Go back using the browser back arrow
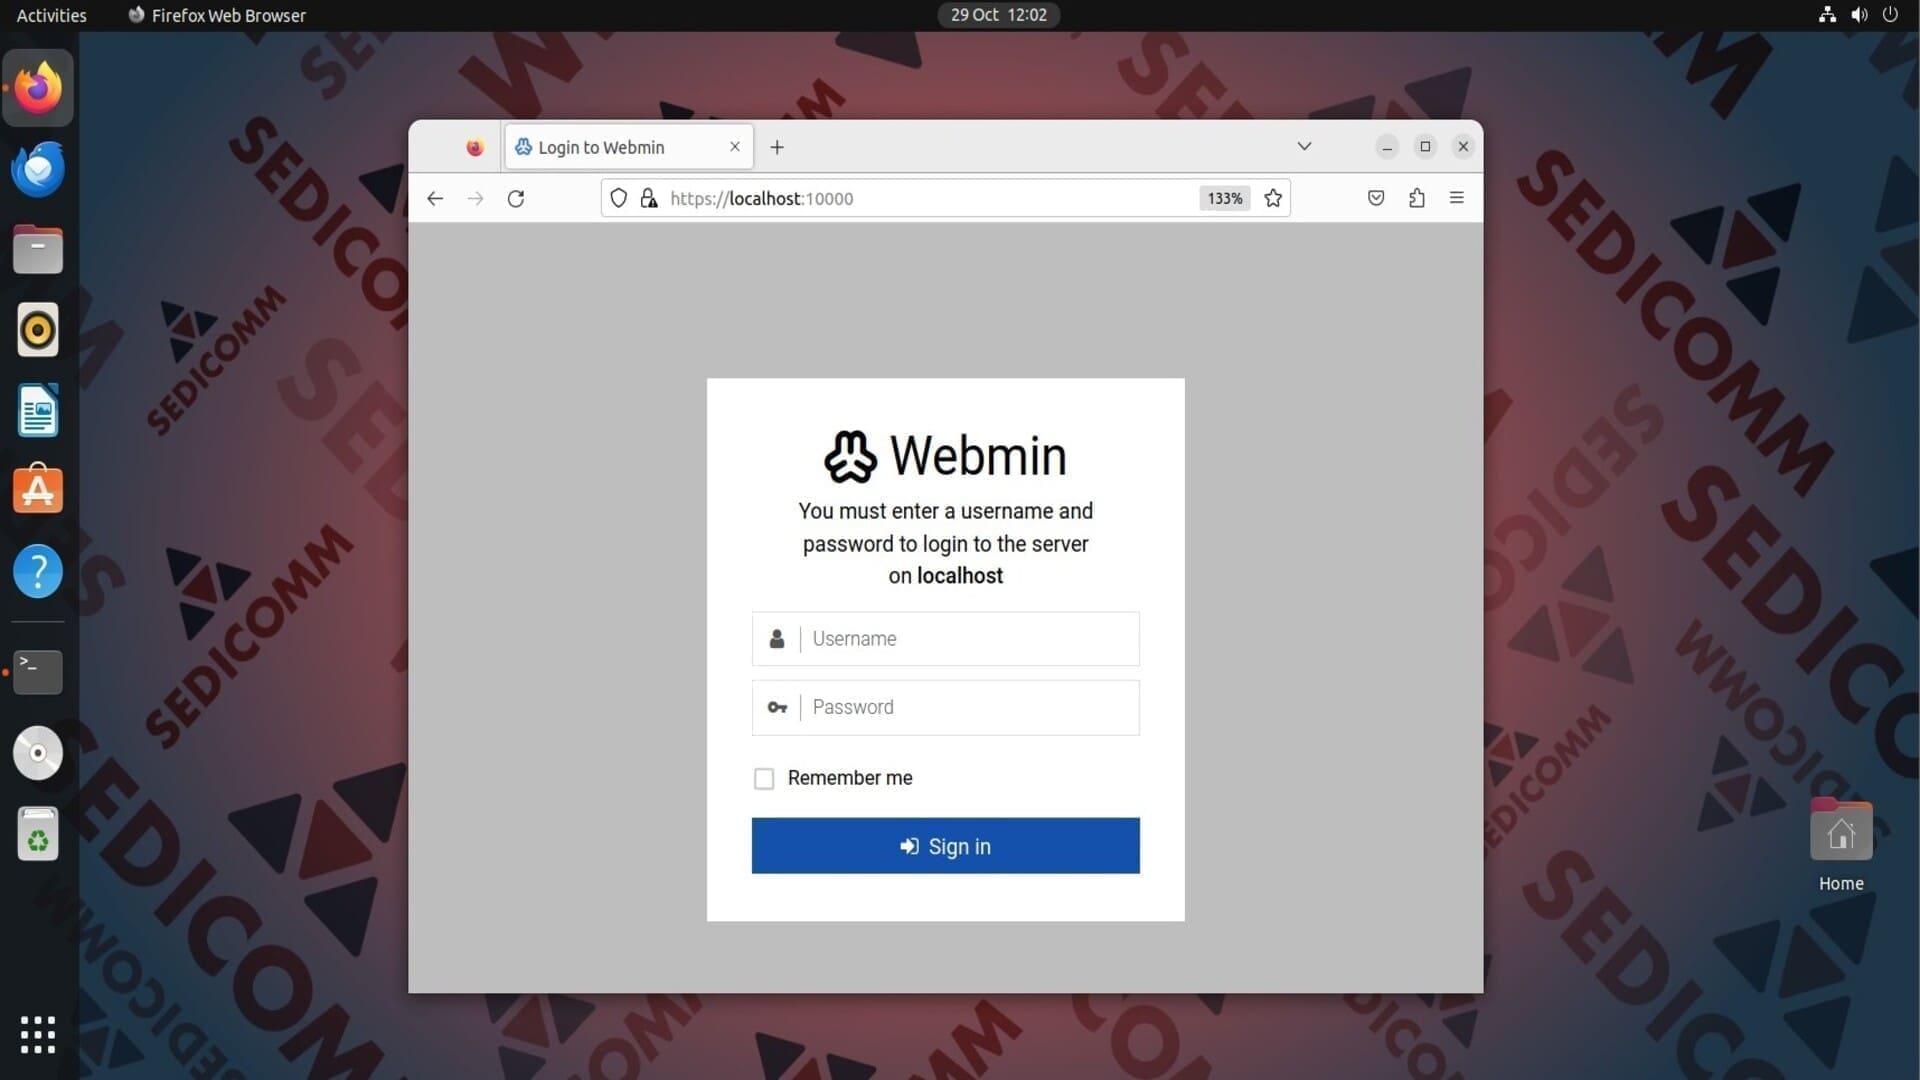Screen dimensions: 1920x1080 click(x=435, y=198)
